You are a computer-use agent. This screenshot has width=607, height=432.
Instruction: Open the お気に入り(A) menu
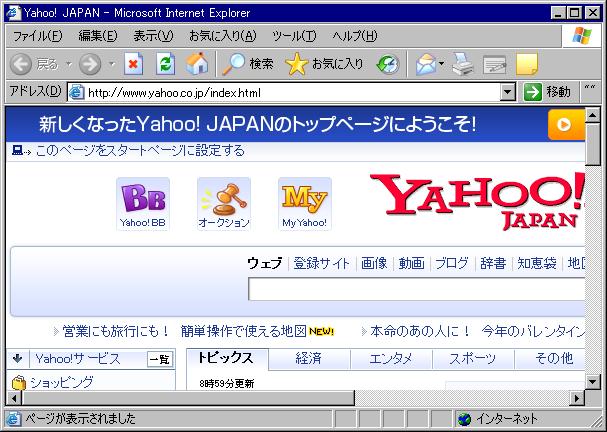223,36
